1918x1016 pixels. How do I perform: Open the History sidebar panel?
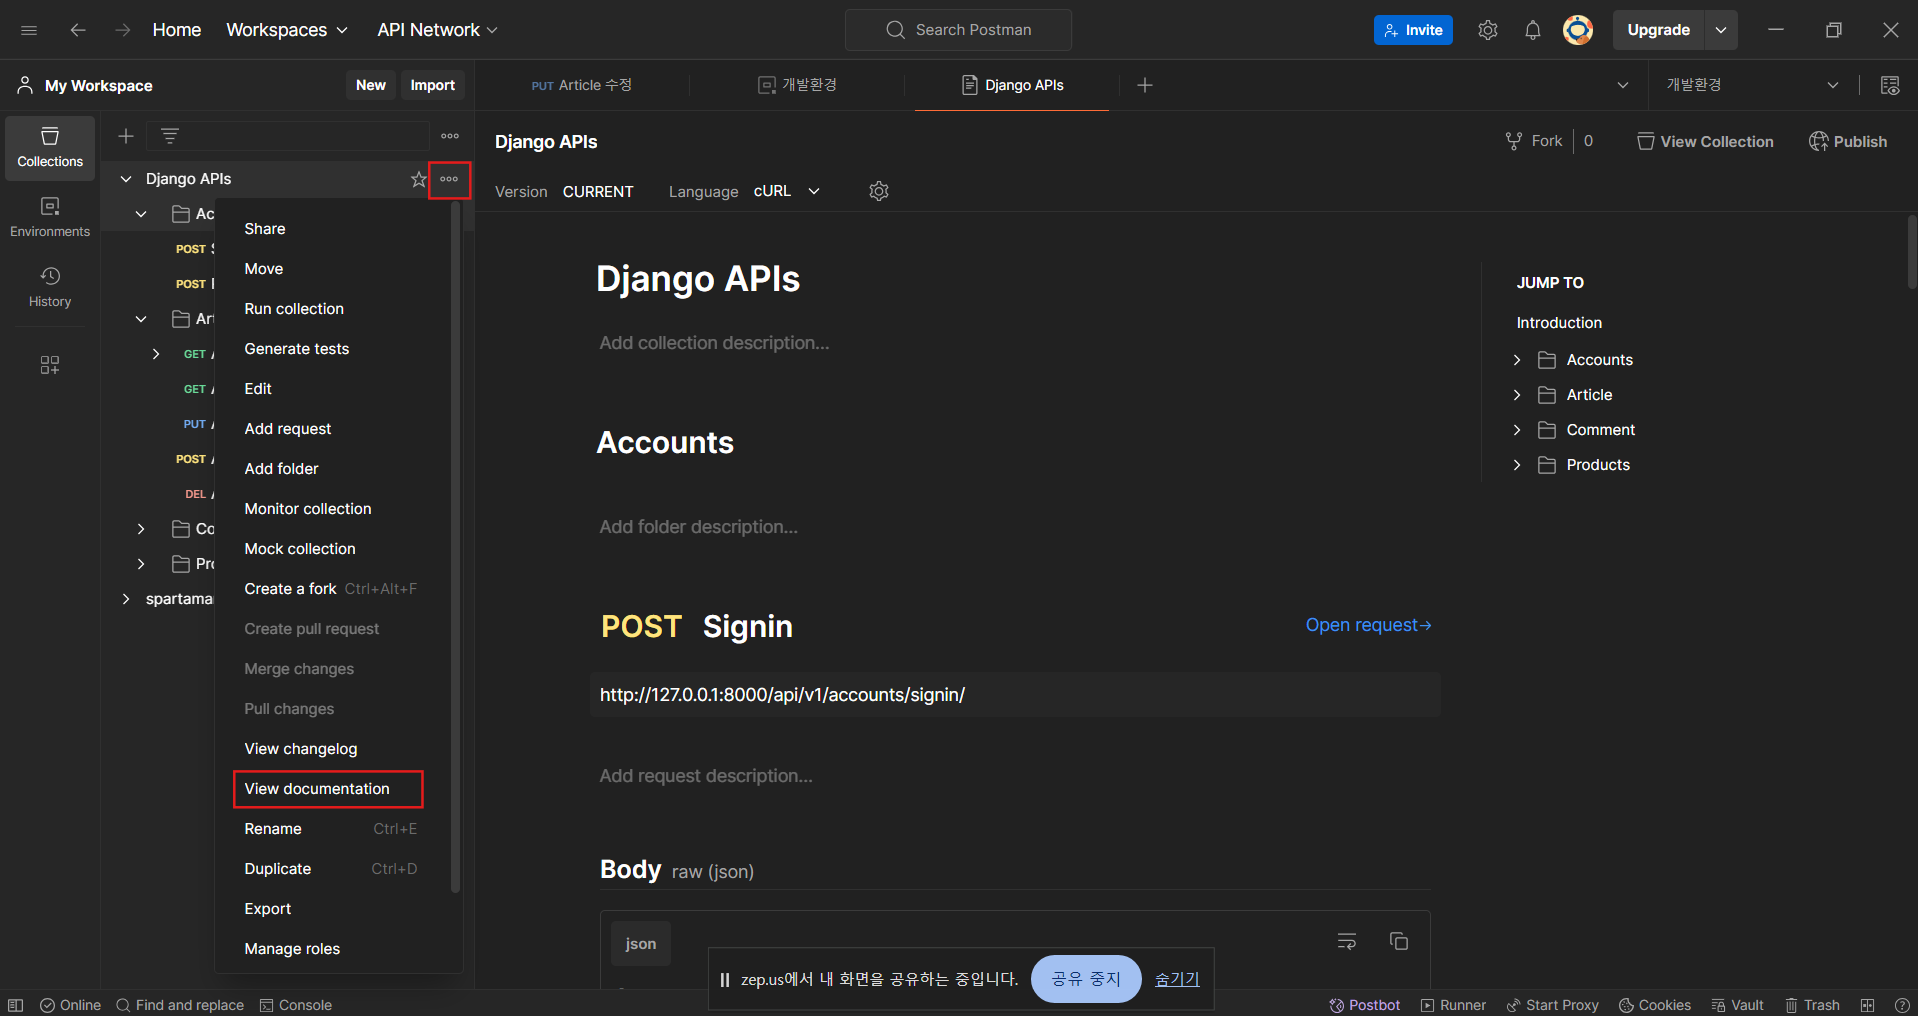pyautogui.click(x=50, y=287)
